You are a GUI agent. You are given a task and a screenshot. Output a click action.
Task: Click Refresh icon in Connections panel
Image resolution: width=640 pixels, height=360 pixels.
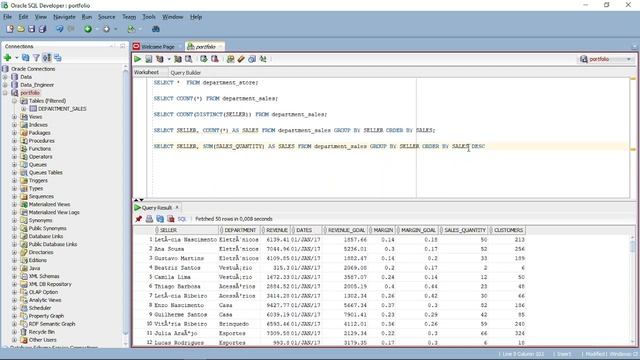pos(26,58)
